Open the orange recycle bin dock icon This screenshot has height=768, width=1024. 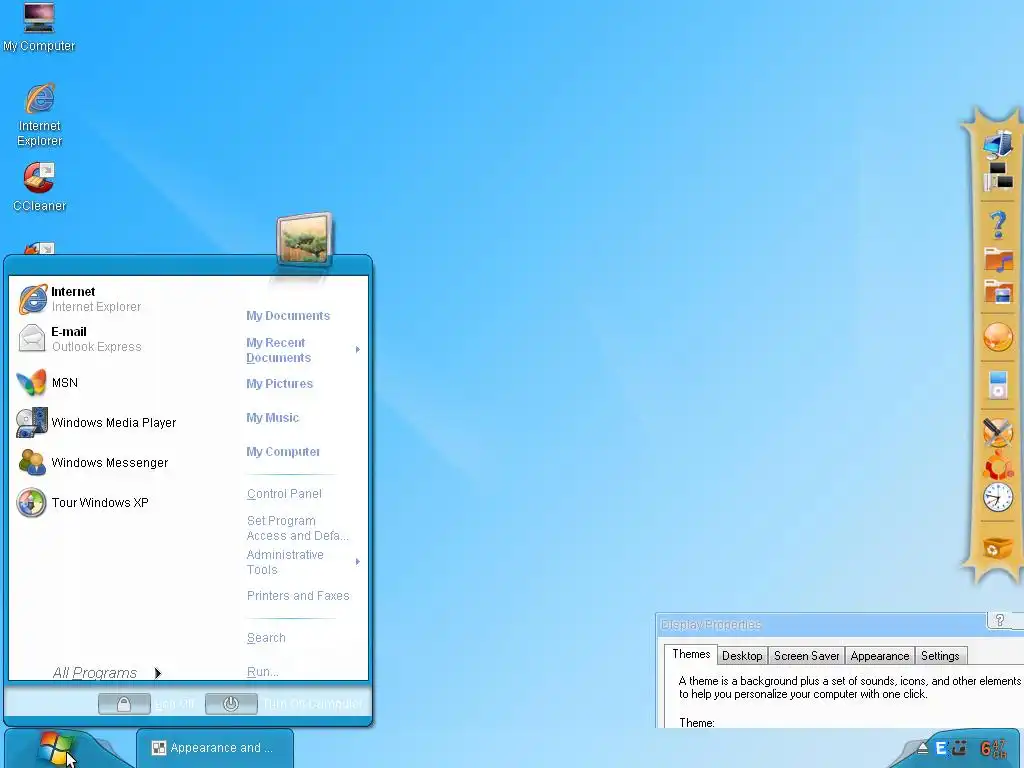pos(998,548)
